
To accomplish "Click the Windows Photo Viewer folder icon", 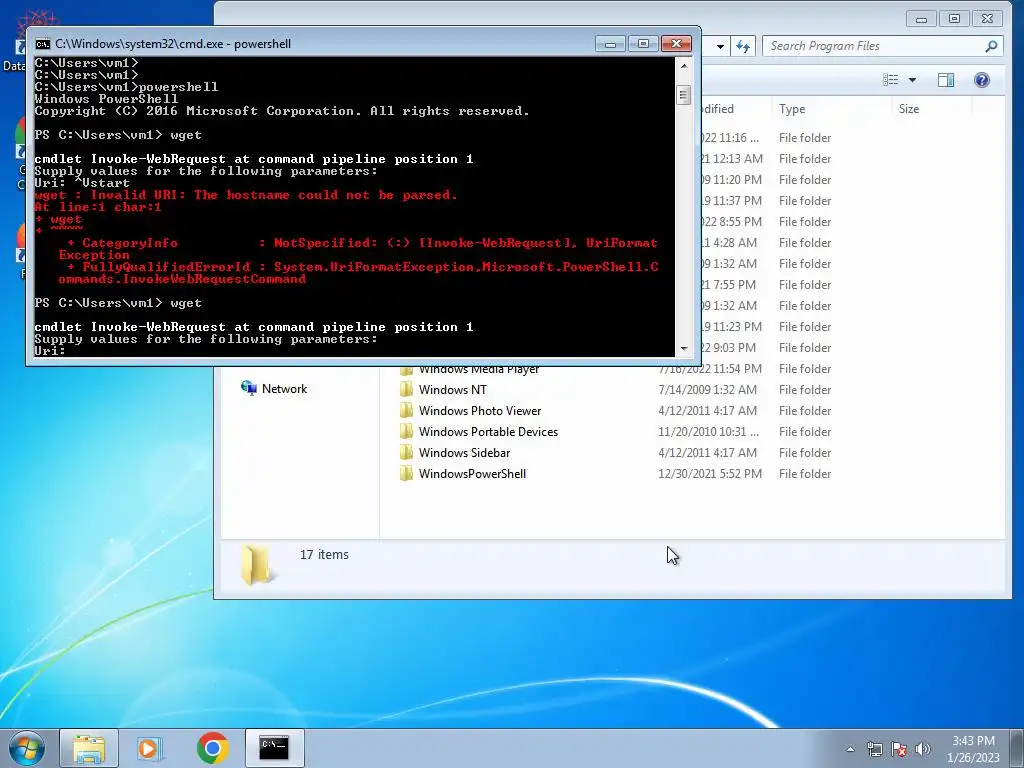I will click(406, 411).
